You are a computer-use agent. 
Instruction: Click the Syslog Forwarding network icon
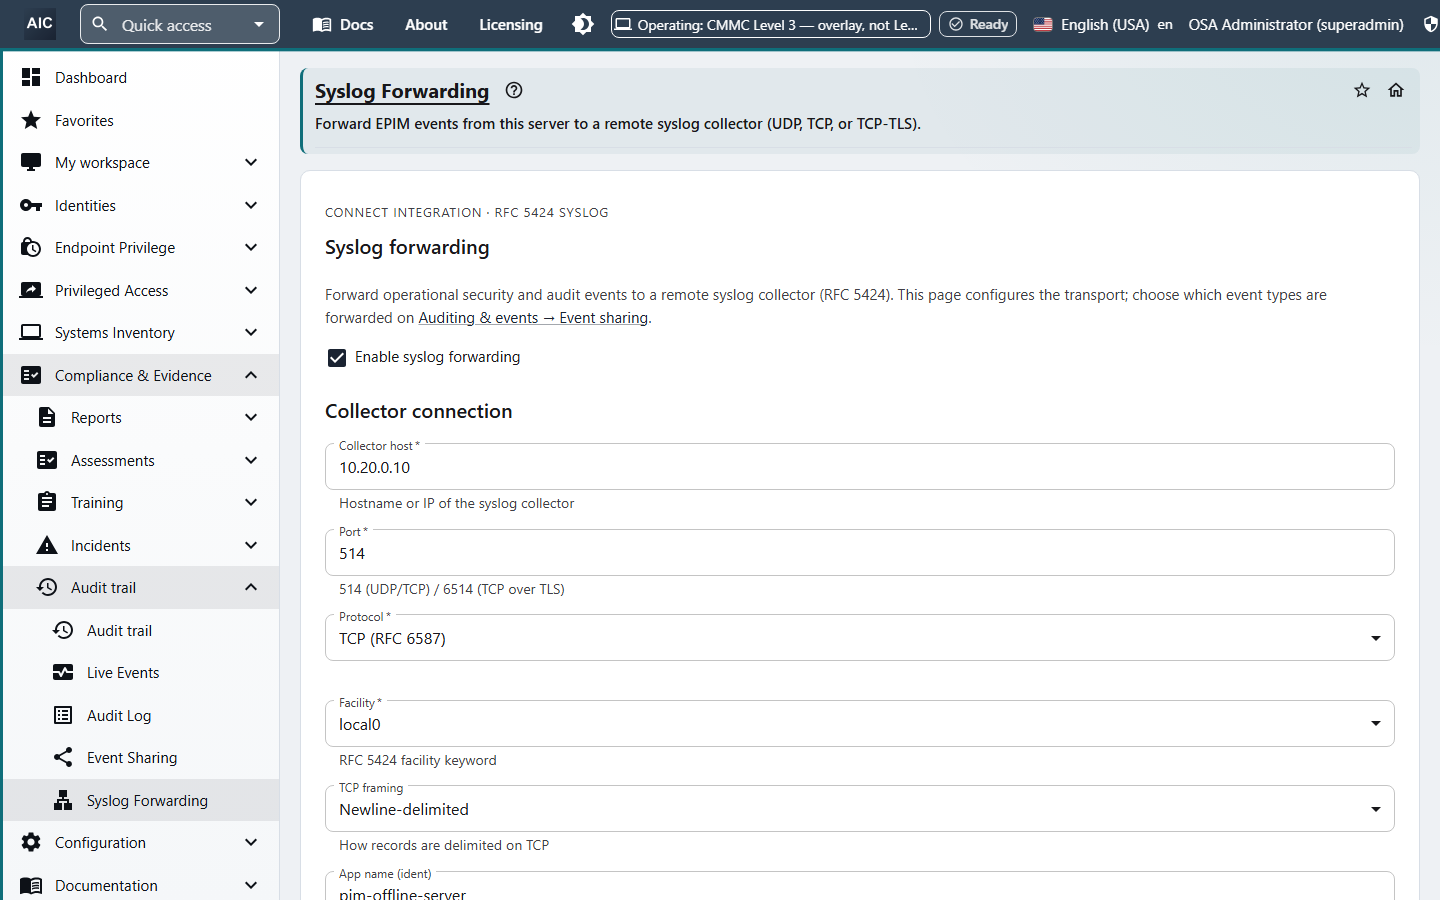[63, 800]
